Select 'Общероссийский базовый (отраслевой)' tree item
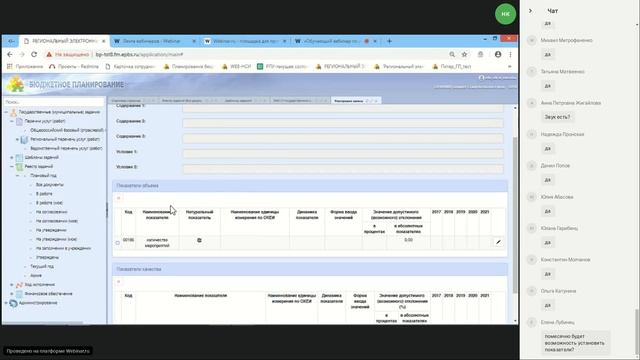Image resolution: width=640 pixels, height=360 pixels. tap(67, 130)
